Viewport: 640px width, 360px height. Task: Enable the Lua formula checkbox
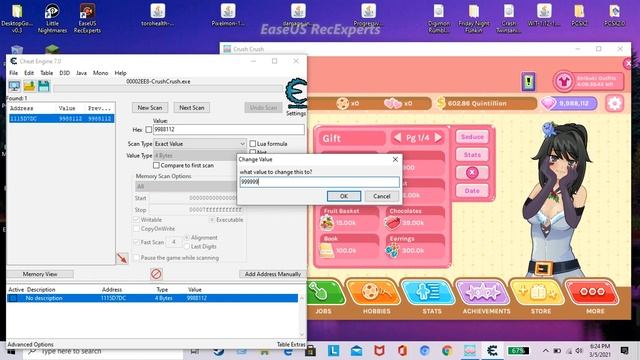click(x=253, y=144)
